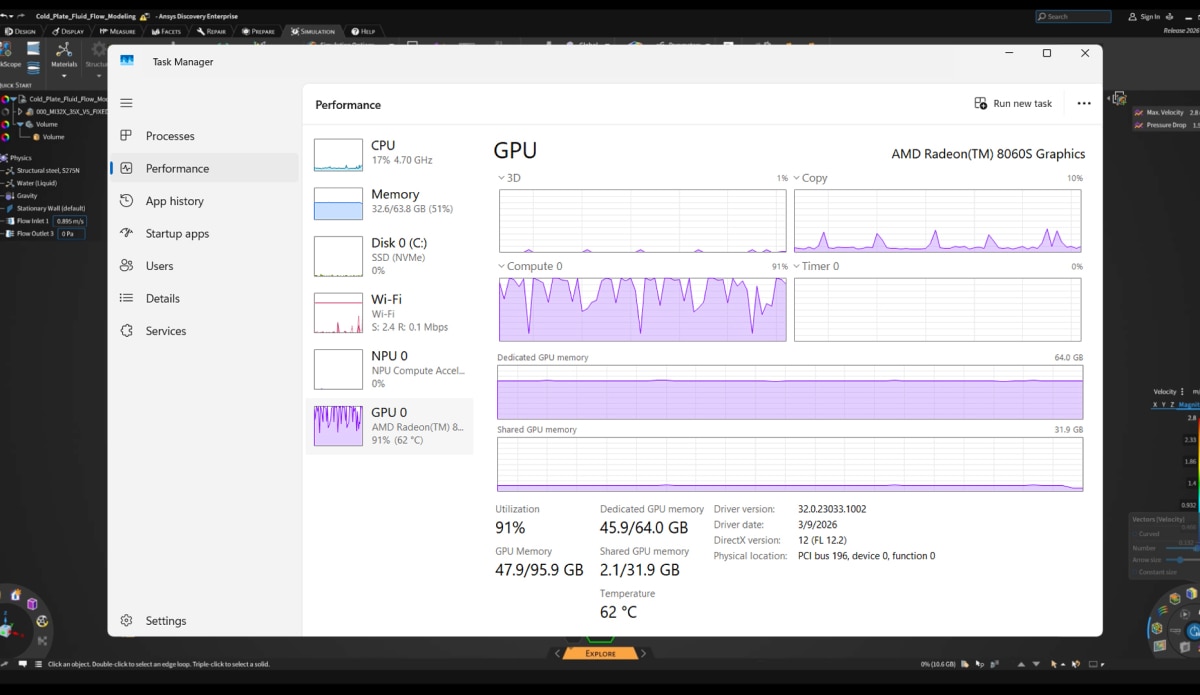Click the Shared GPU memory graph
The height and width of the screenshot is (695, 1200).
790,464
